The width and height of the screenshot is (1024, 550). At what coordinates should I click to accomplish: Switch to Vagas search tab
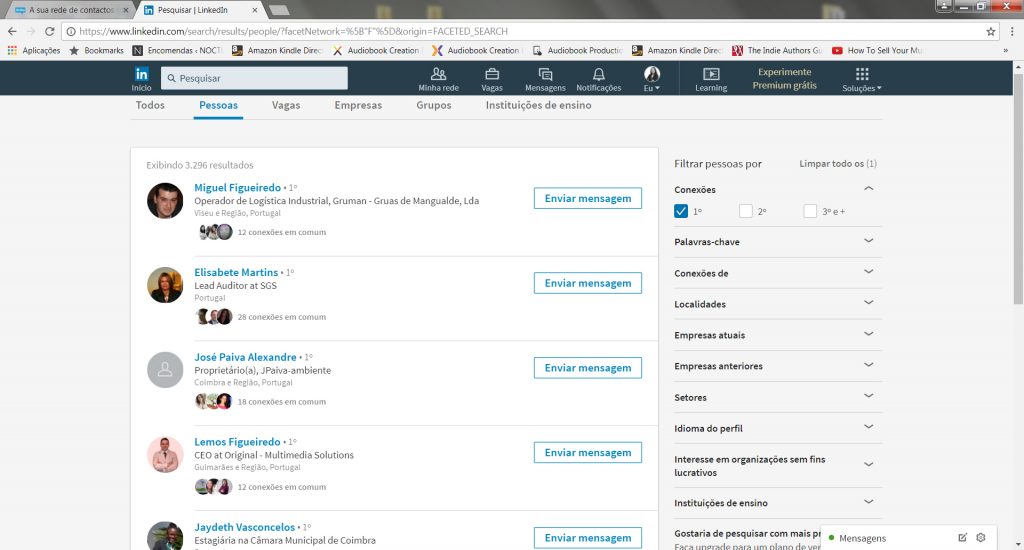tap(286, 105)
